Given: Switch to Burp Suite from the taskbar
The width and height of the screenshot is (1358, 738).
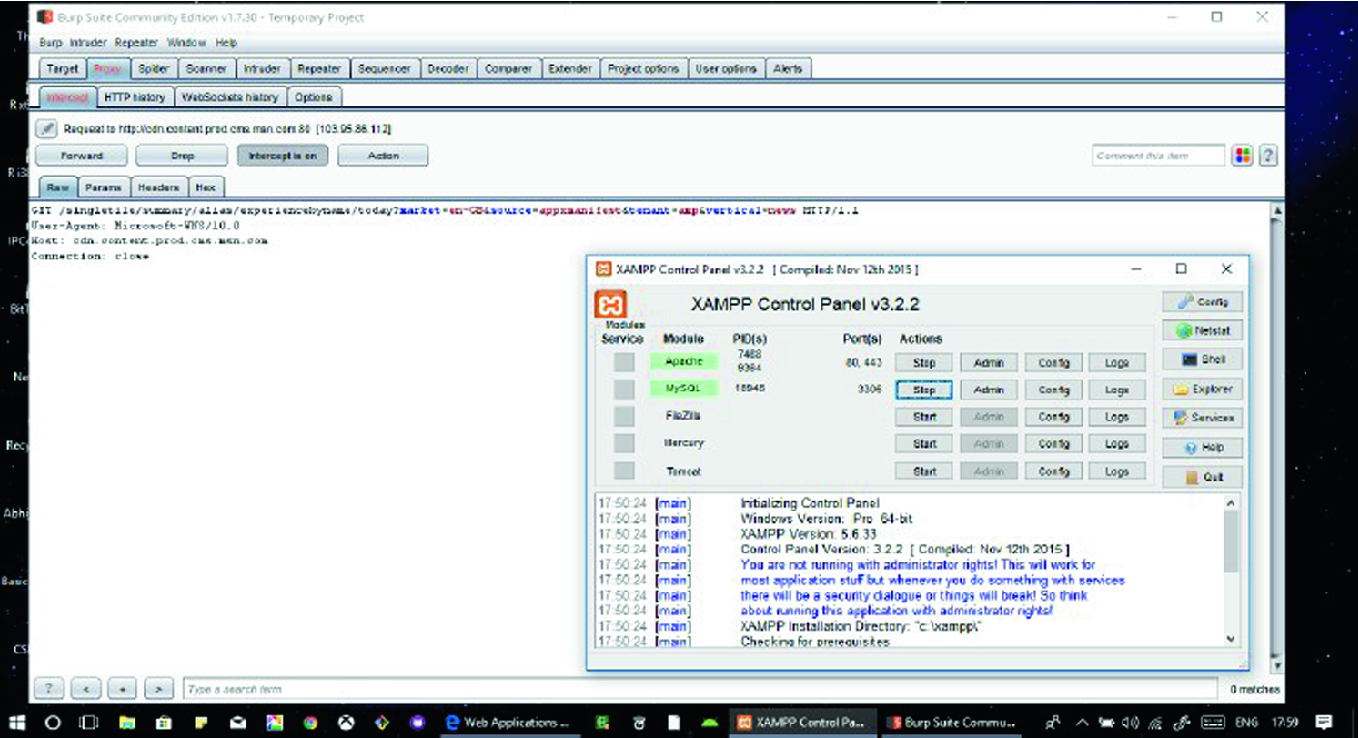Looking at the screenshot, I should (952, 721).
